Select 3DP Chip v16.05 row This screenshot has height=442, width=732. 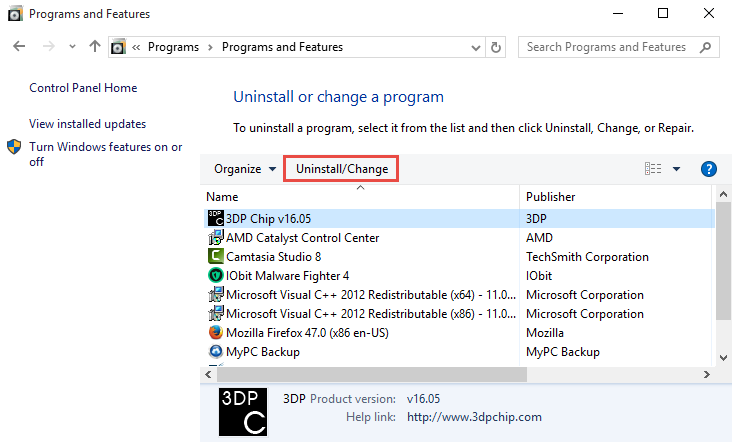pos(460,218)
